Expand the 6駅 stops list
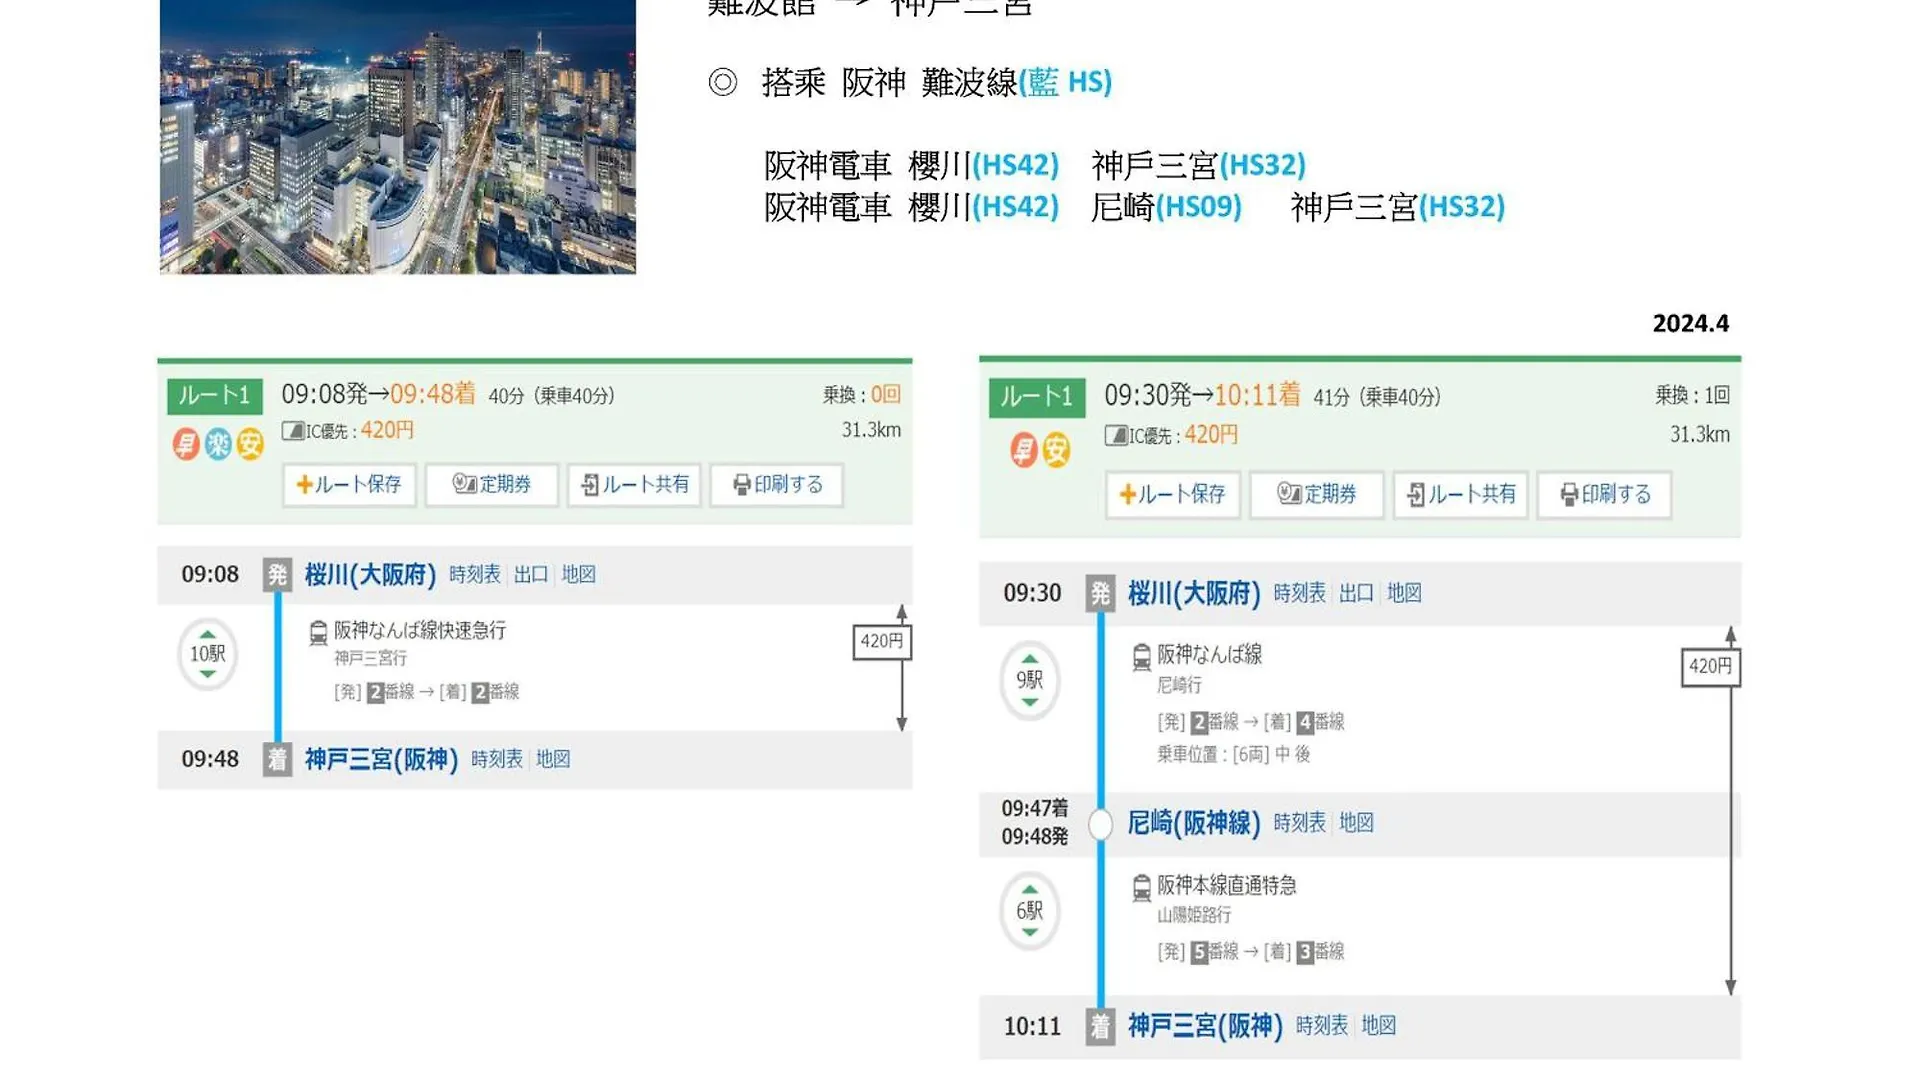 1029,911
